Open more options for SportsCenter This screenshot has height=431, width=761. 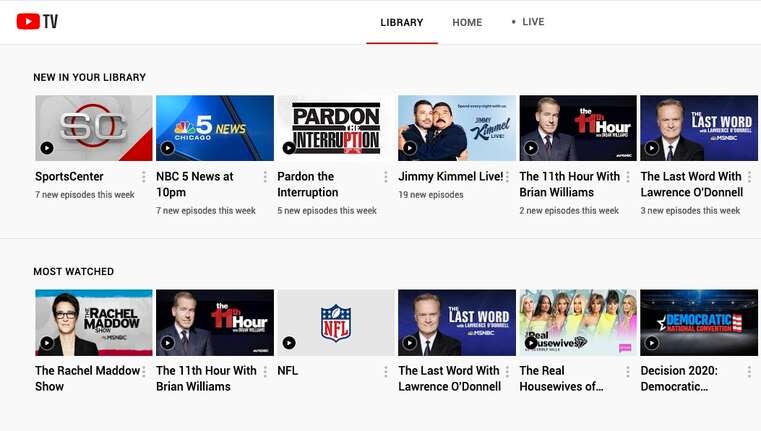click(x=144, y=177)
